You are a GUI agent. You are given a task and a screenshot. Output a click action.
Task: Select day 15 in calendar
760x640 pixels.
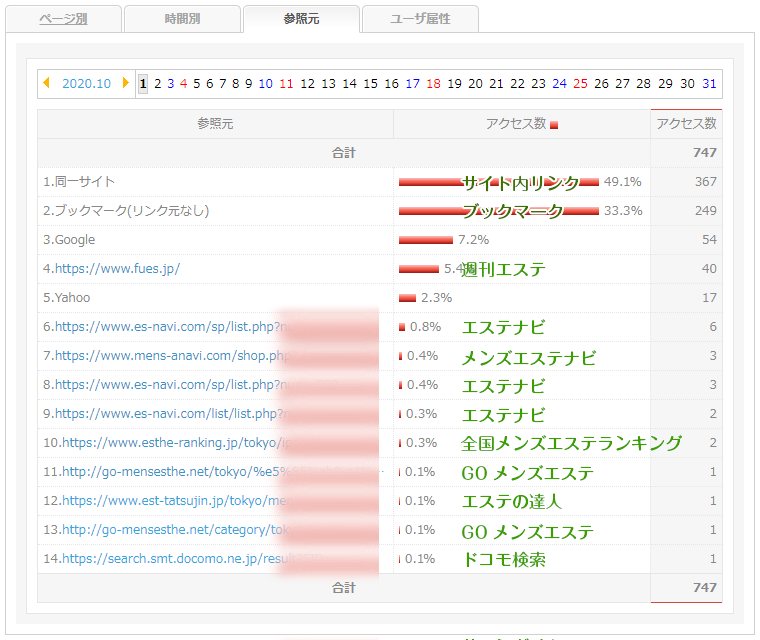pyautogui.click(x=370, y=83)
